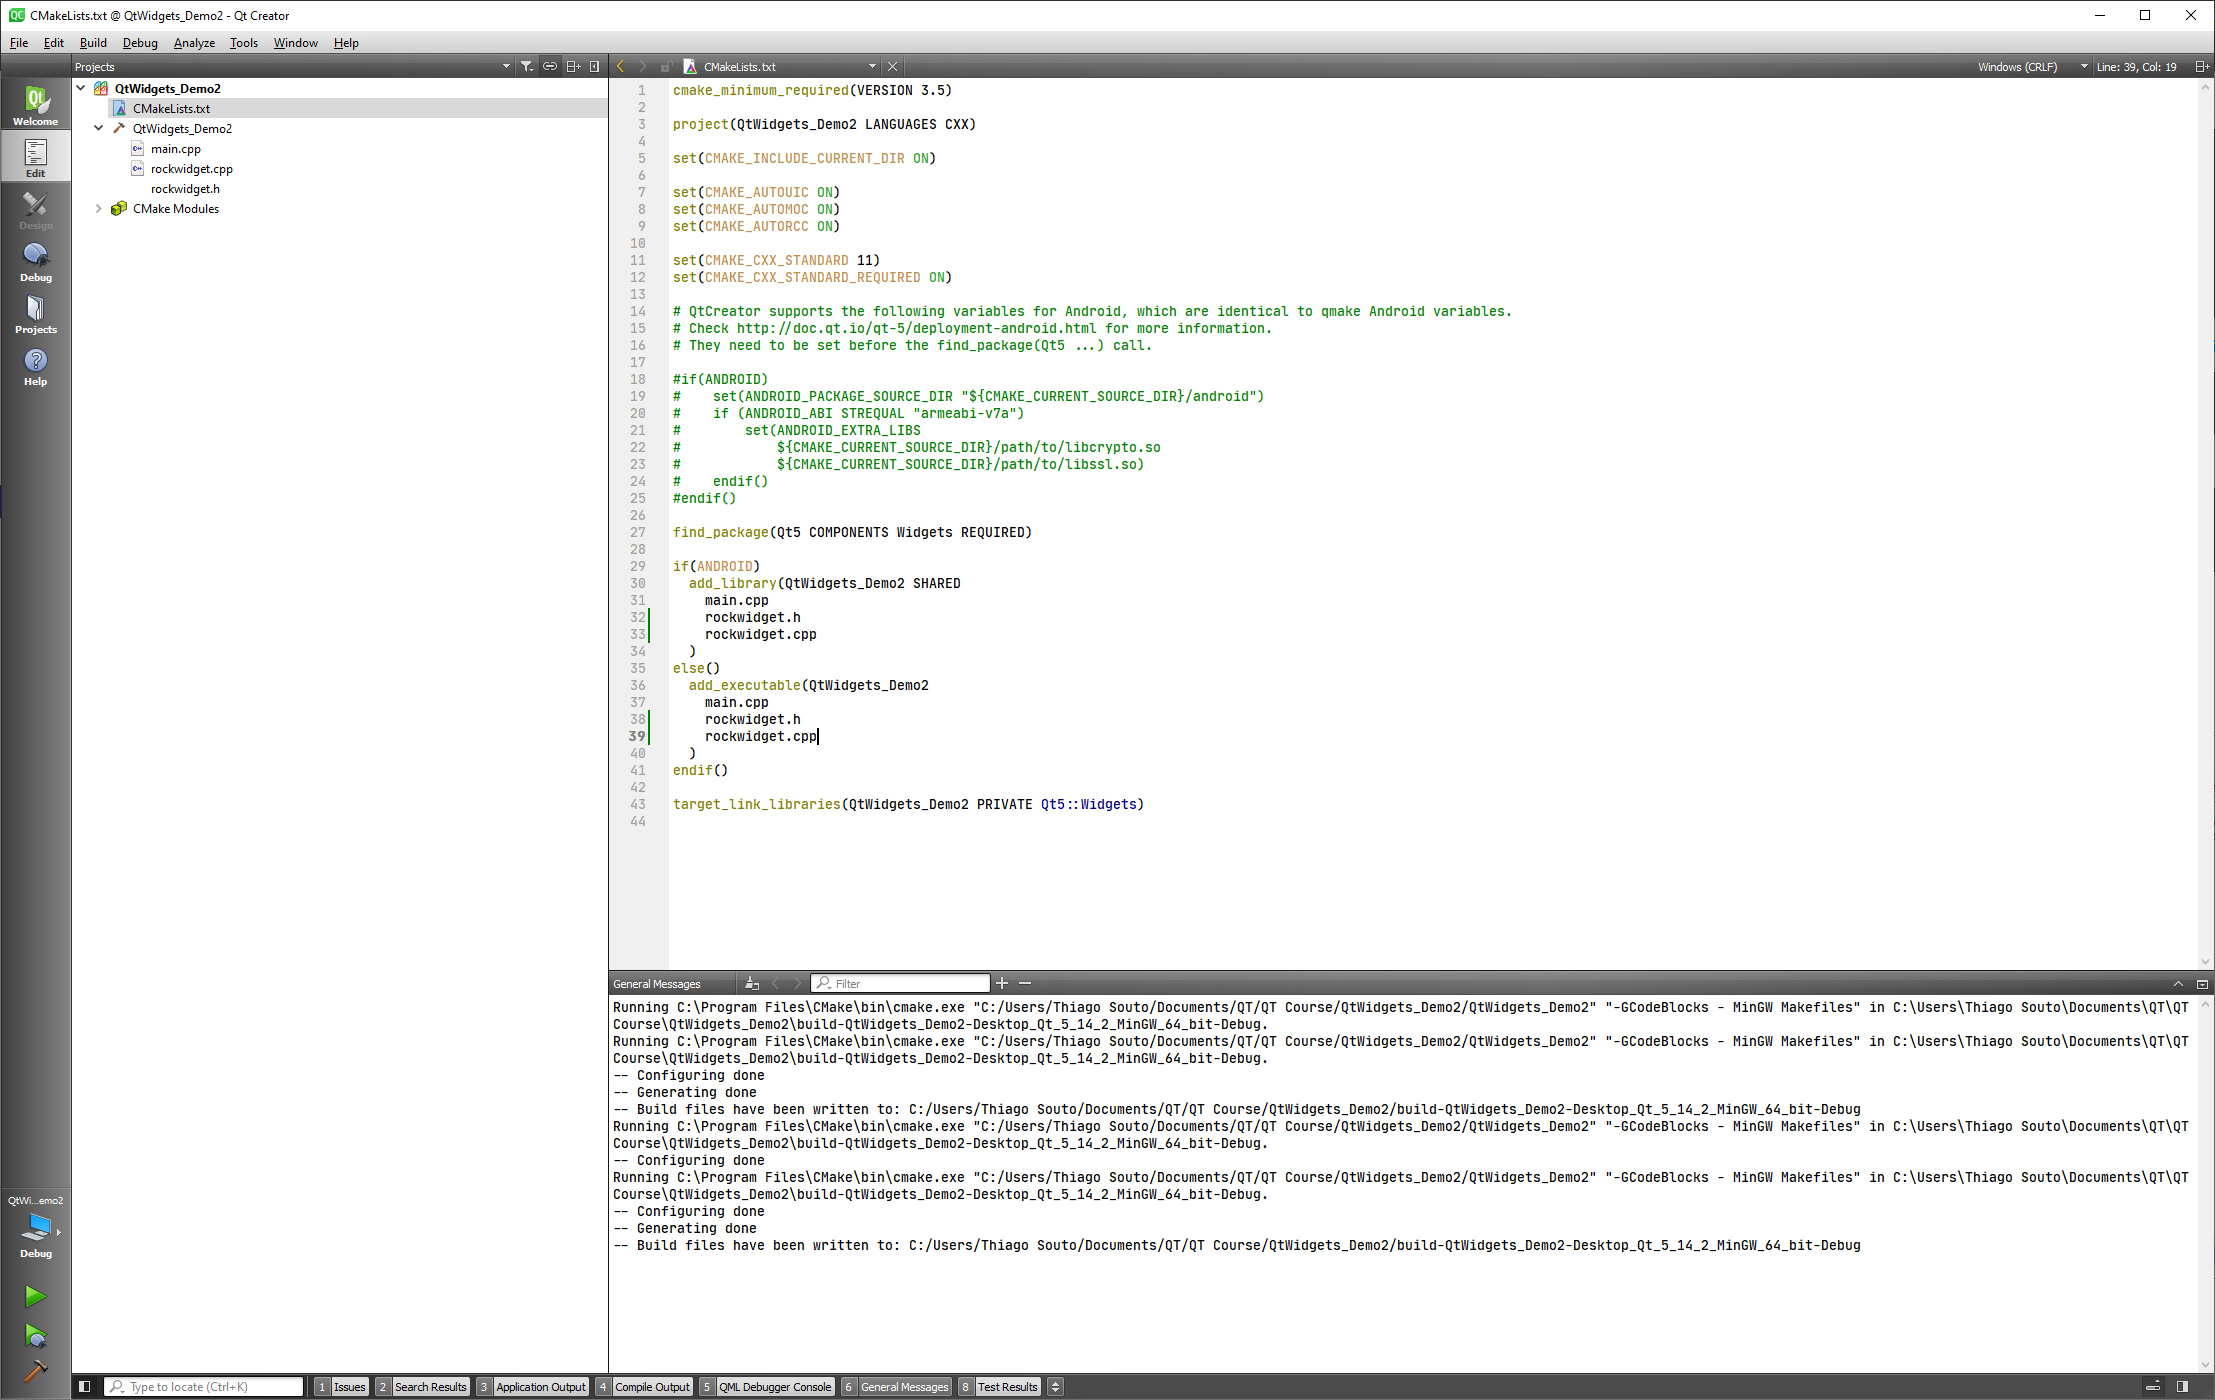Open Help mode
2215x1400 pixels.
(35, 365)
